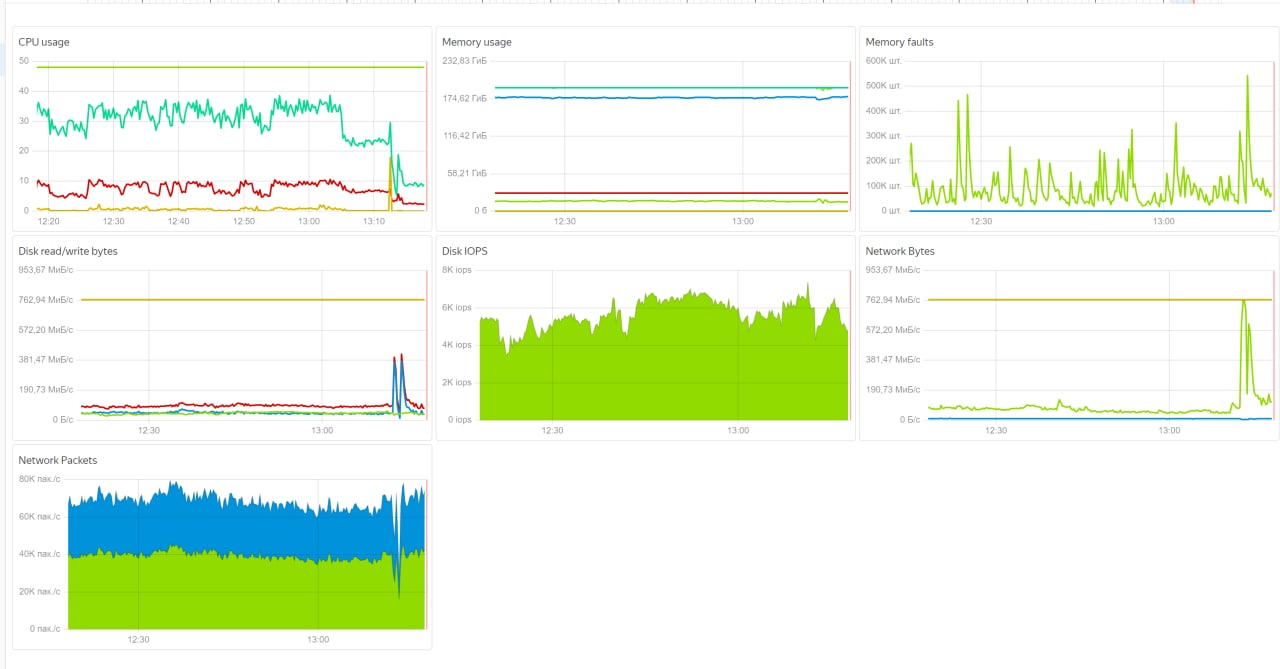The image size is (1280, 669).
Task: Click the 8K iops label on Disk IOPS
Action: (x=457, y=270)
